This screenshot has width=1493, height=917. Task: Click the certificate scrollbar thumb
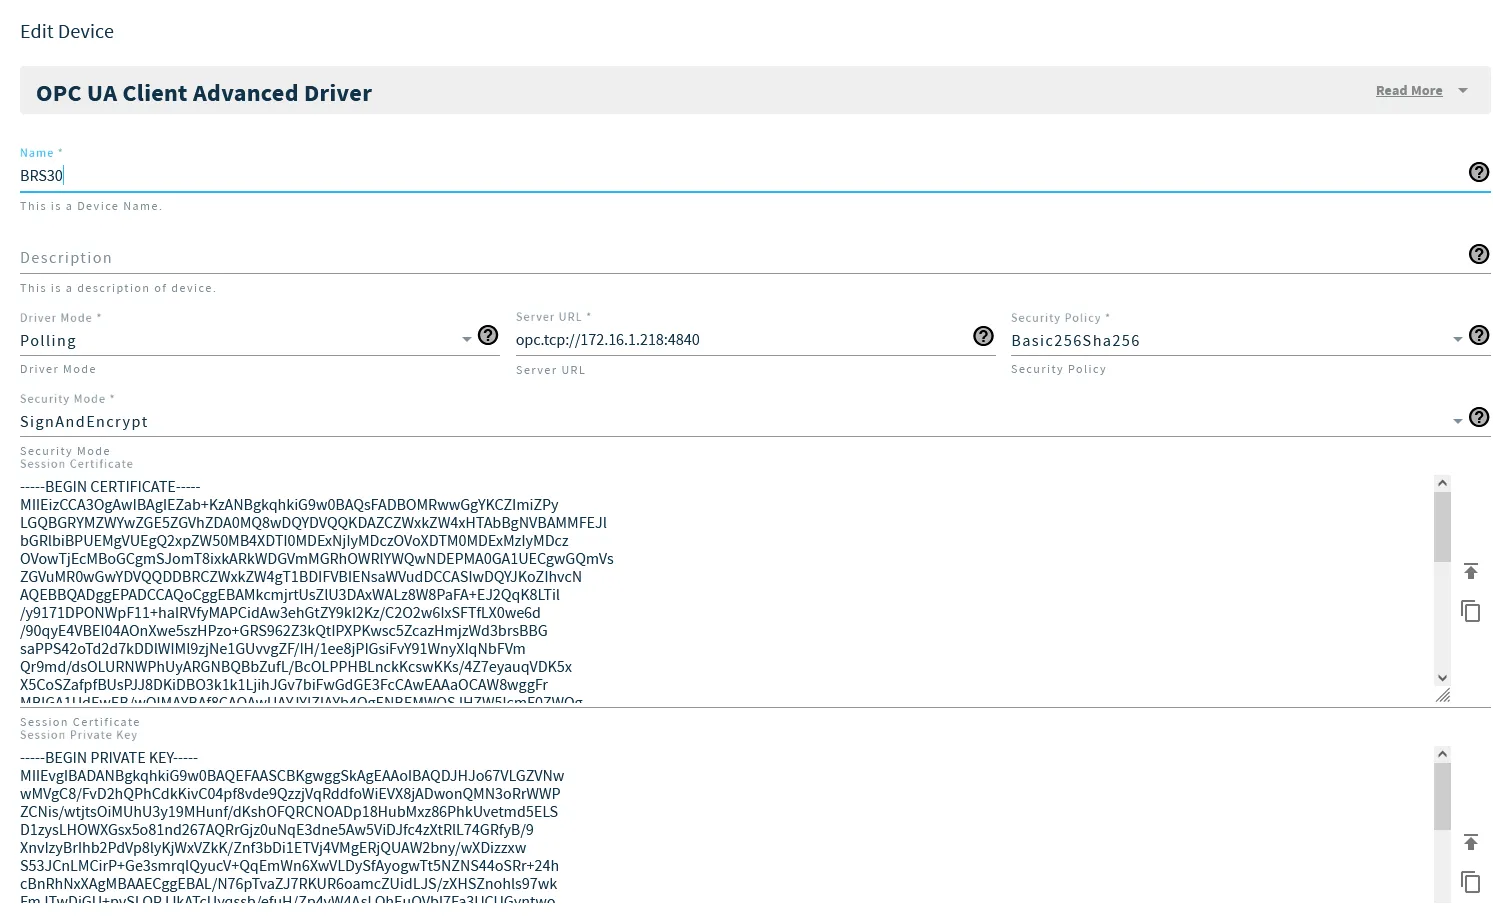(x=1441, y=526)
